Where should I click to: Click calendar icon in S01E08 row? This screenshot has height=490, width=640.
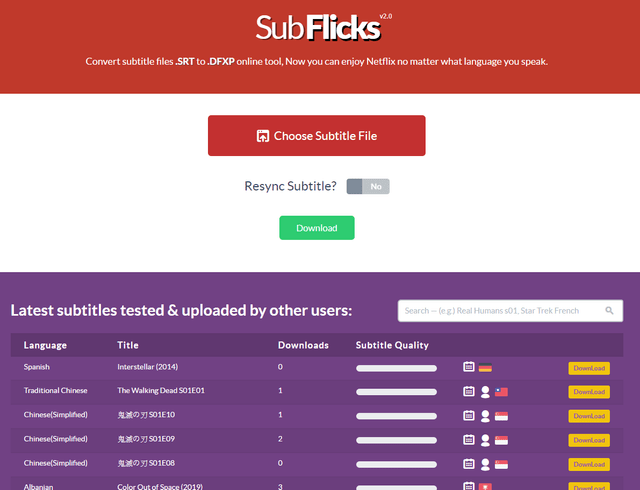(469, 463)
